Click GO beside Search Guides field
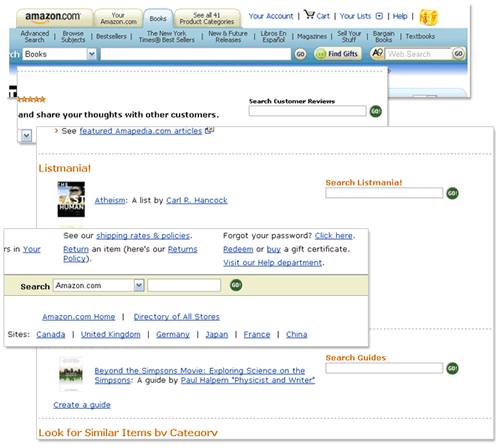The height and width of the screenshot is (448, 500). [x=452, y=368]
